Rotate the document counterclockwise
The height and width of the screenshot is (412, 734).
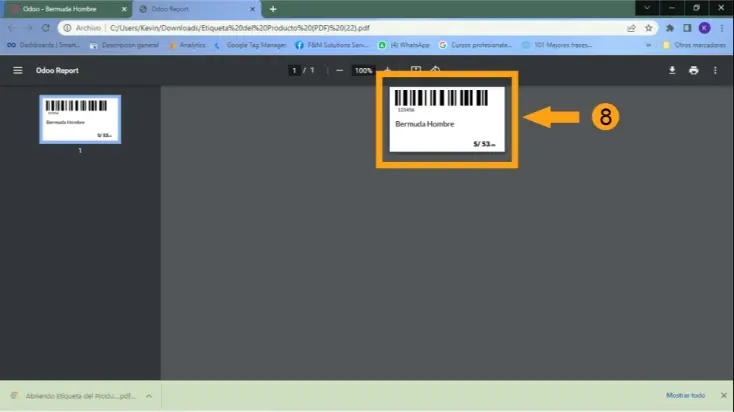coord(436,71)
